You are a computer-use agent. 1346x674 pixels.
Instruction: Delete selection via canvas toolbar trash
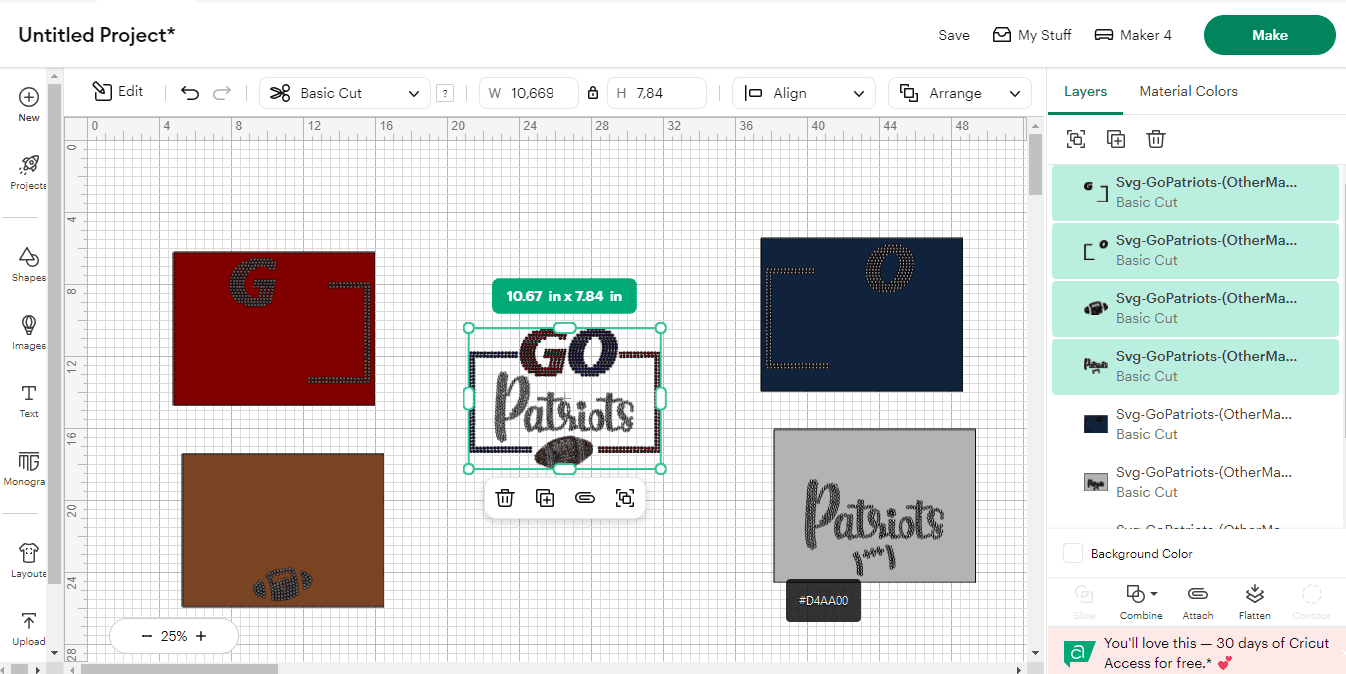coord(505,498)
